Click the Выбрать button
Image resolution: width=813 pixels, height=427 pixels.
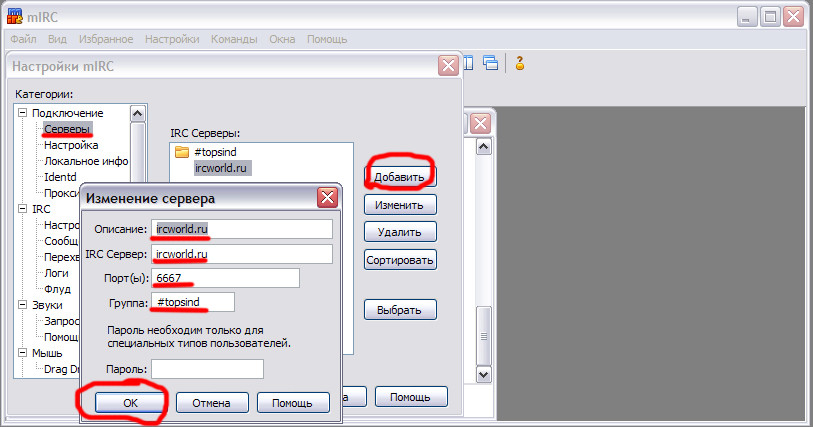pyautogui.click(x=400, y=310)
